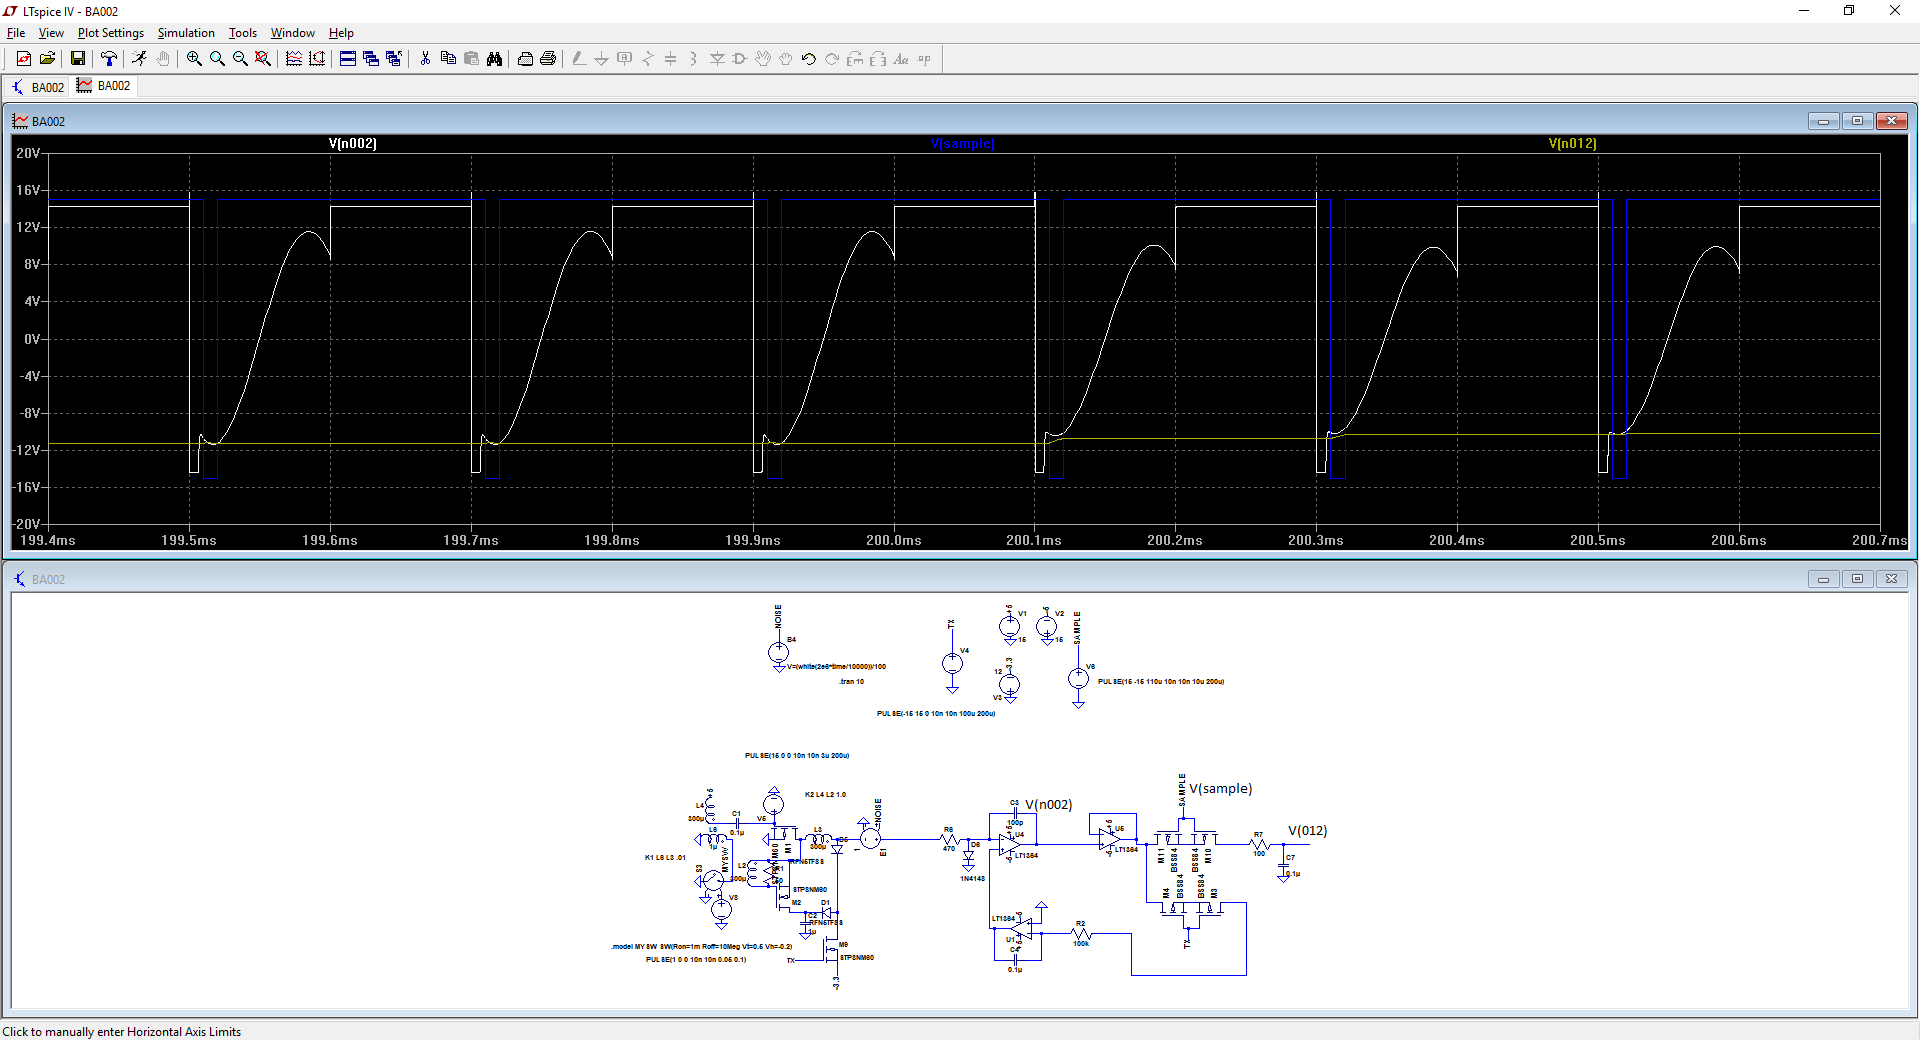This screenshot has height=1040, width=1920.
Task: Save the file with the floppy disk icon
Action: (77, 59)
